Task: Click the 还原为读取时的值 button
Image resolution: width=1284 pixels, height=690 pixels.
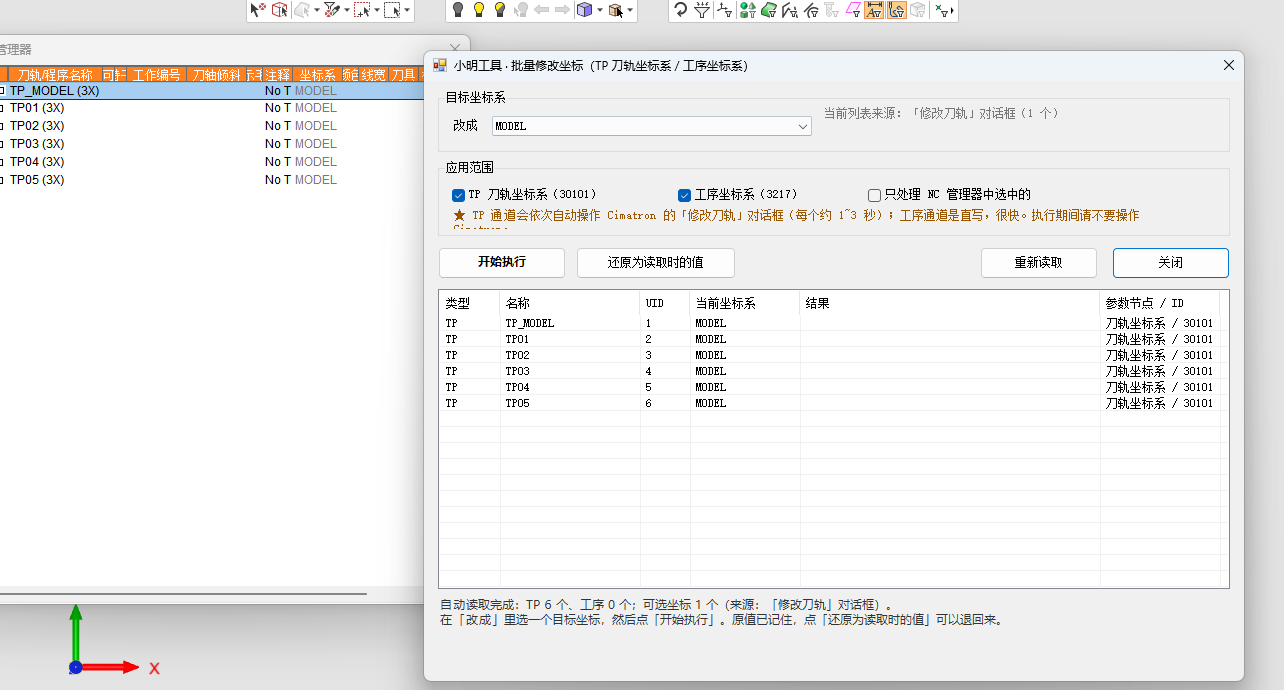Action: pos(656,263)
